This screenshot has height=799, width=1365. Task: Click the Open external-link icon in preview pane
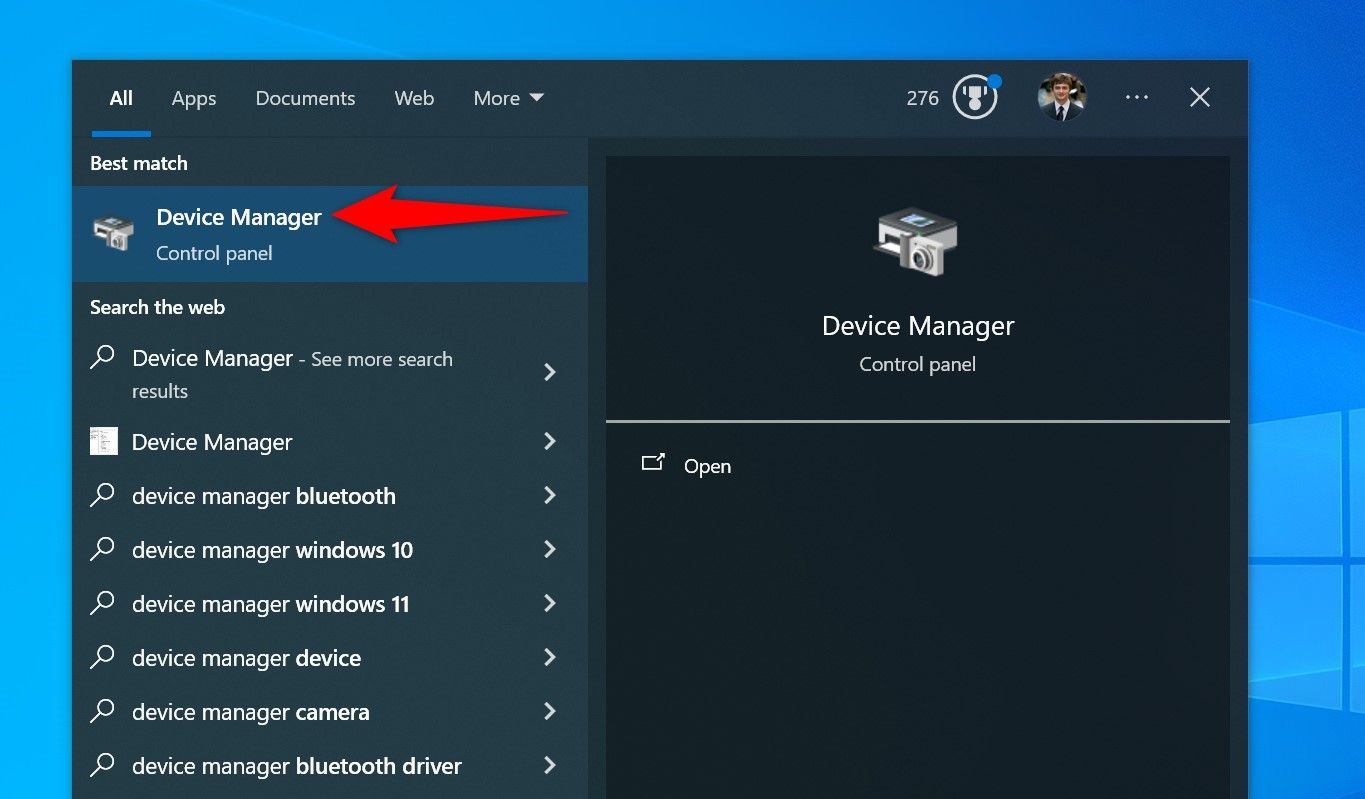(x=653, y=463)
